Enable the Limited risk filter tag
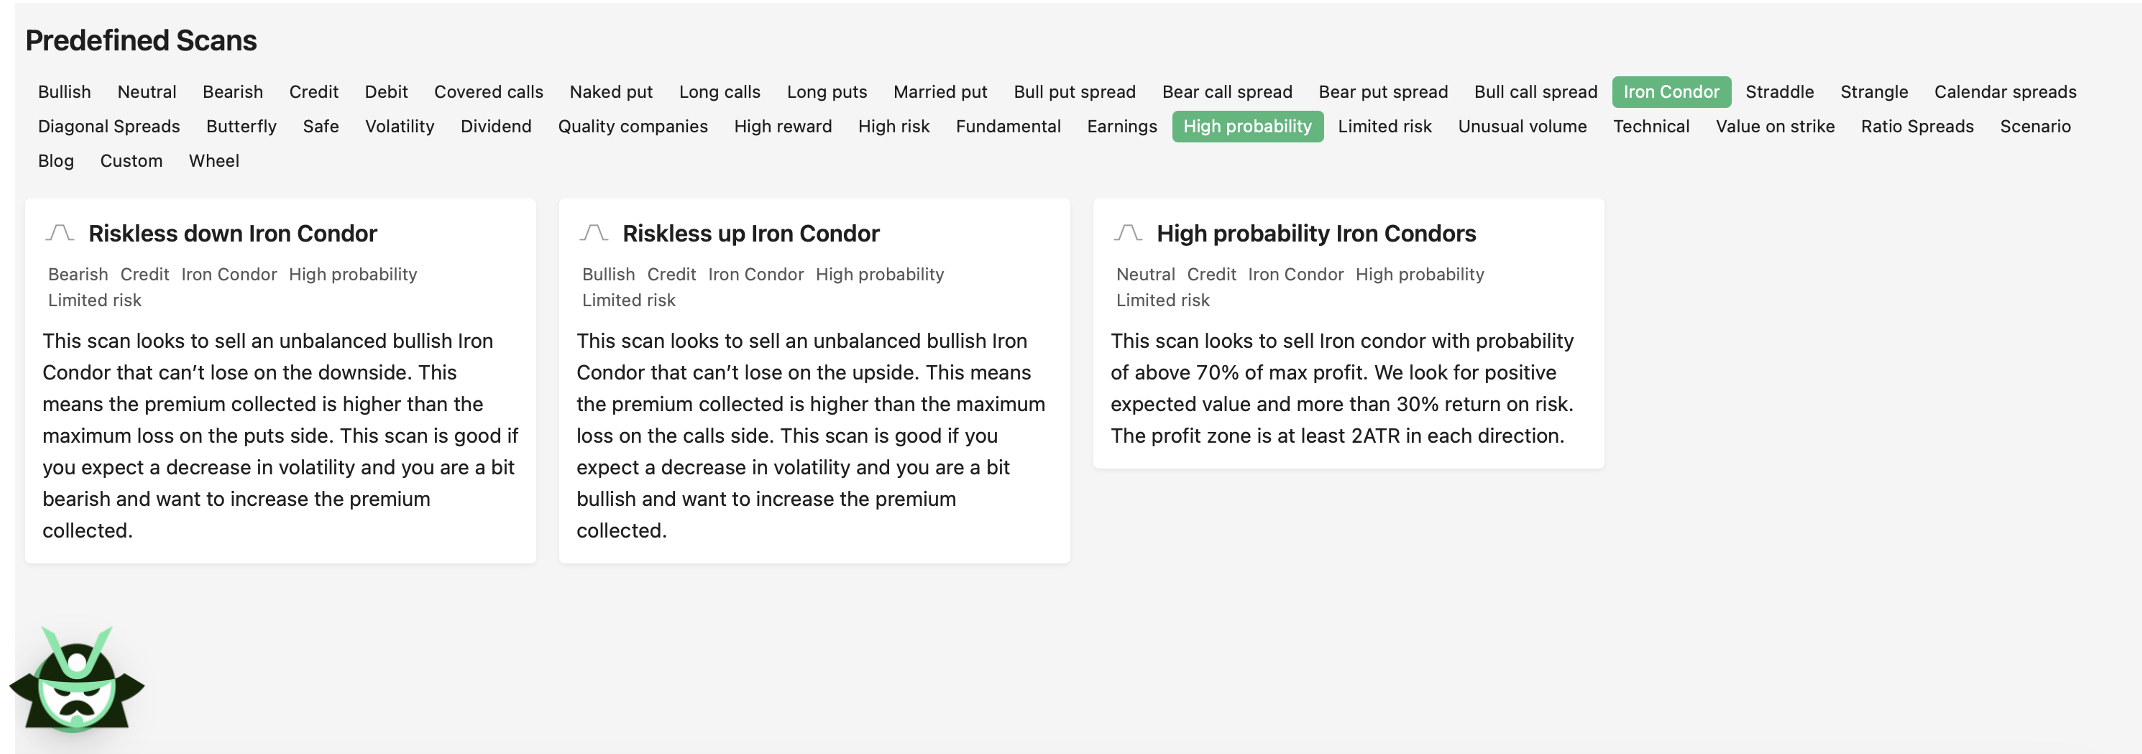Image resolution: width=2142 pixels, height=754 pixels. pyautogui.click(x=1384, y=127)
